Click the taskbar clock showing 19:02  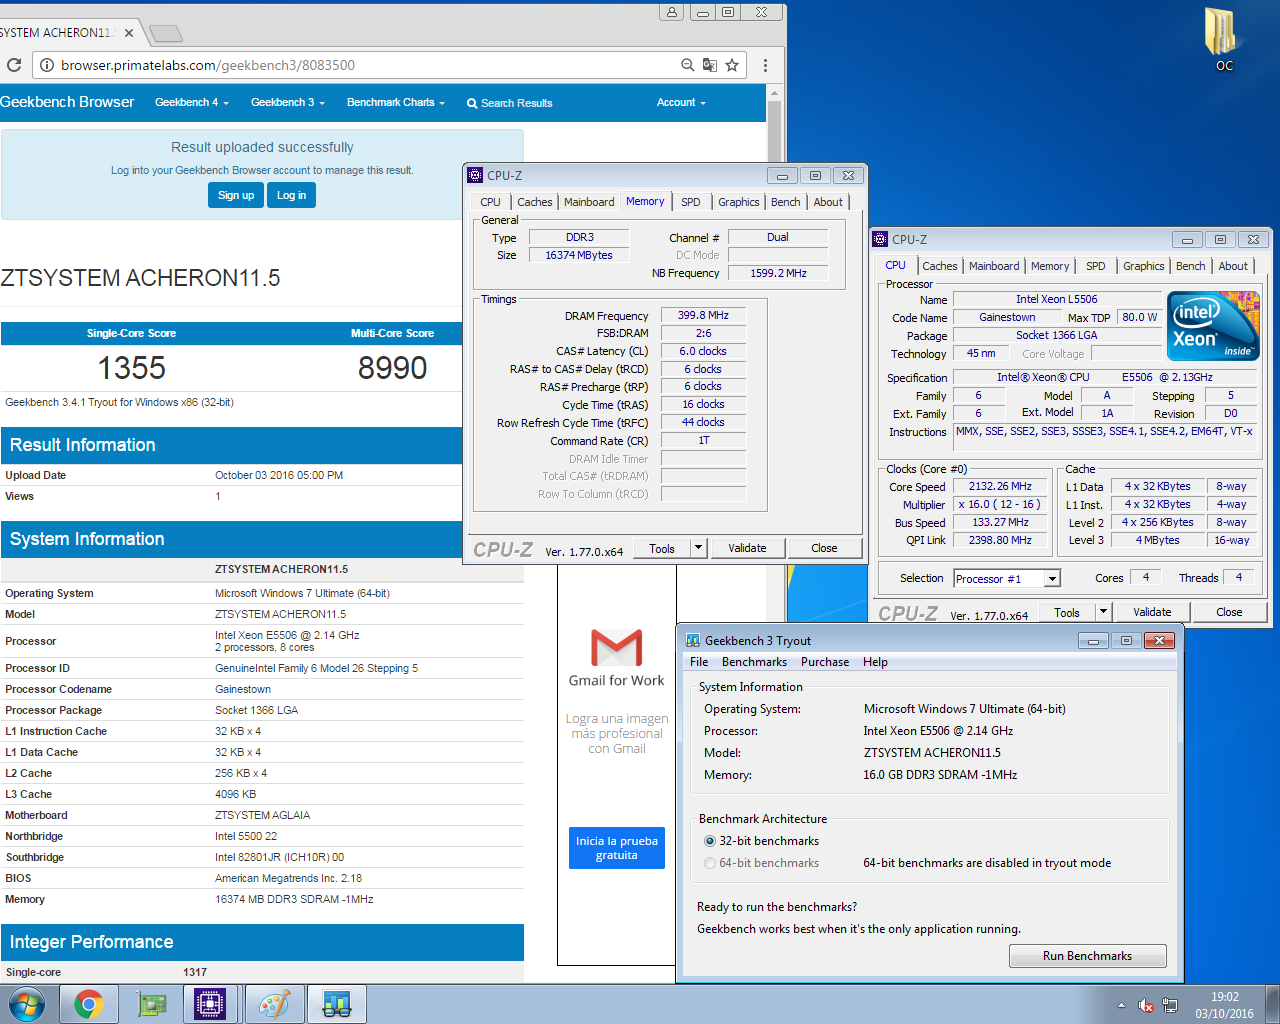(1225, 1005)
